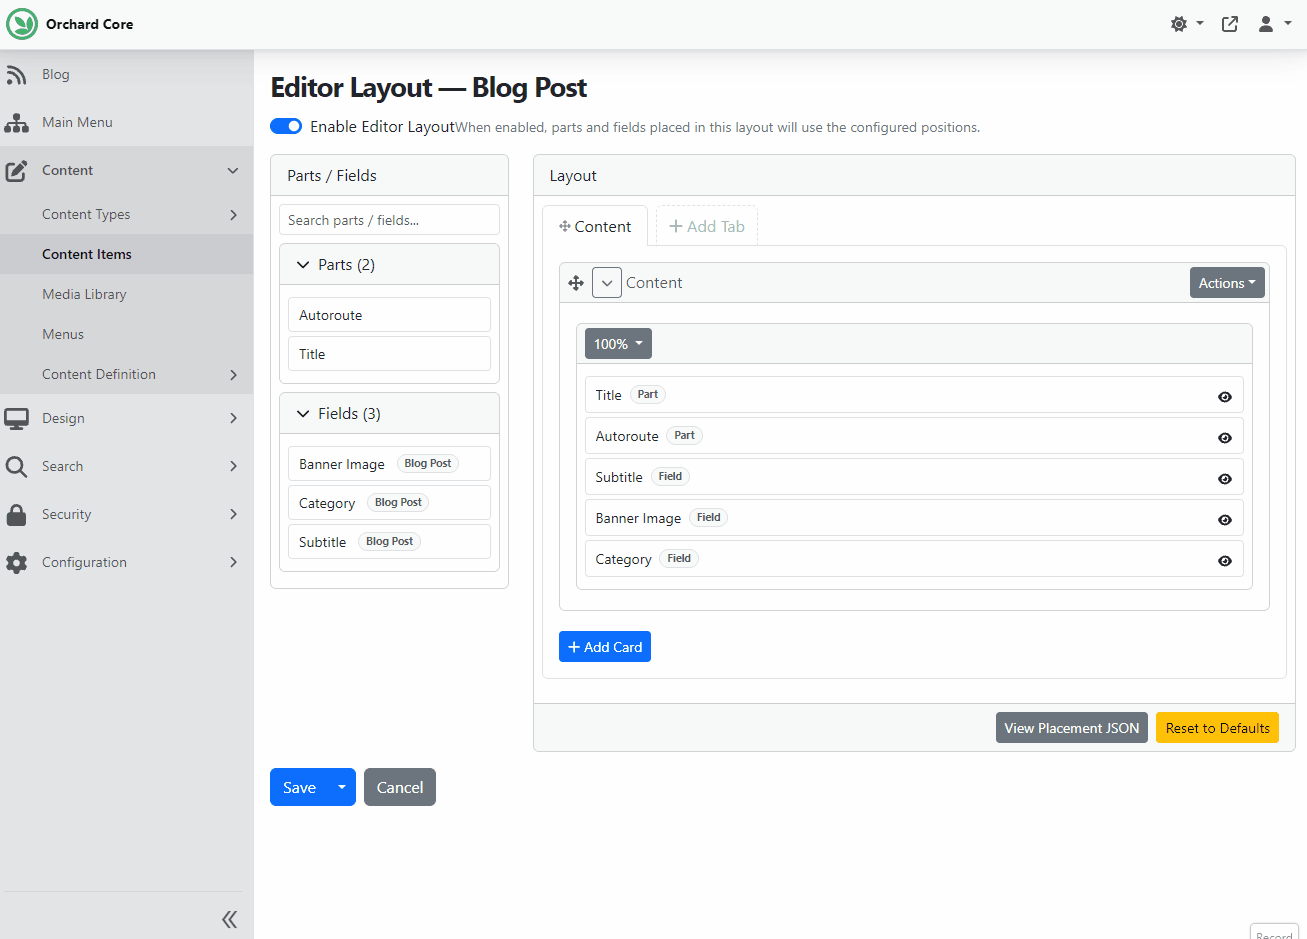Click the Search magnifier icon in sidebar
Image resolution: width=1307 pixels, height=939 pixels.
pos(16,467)
